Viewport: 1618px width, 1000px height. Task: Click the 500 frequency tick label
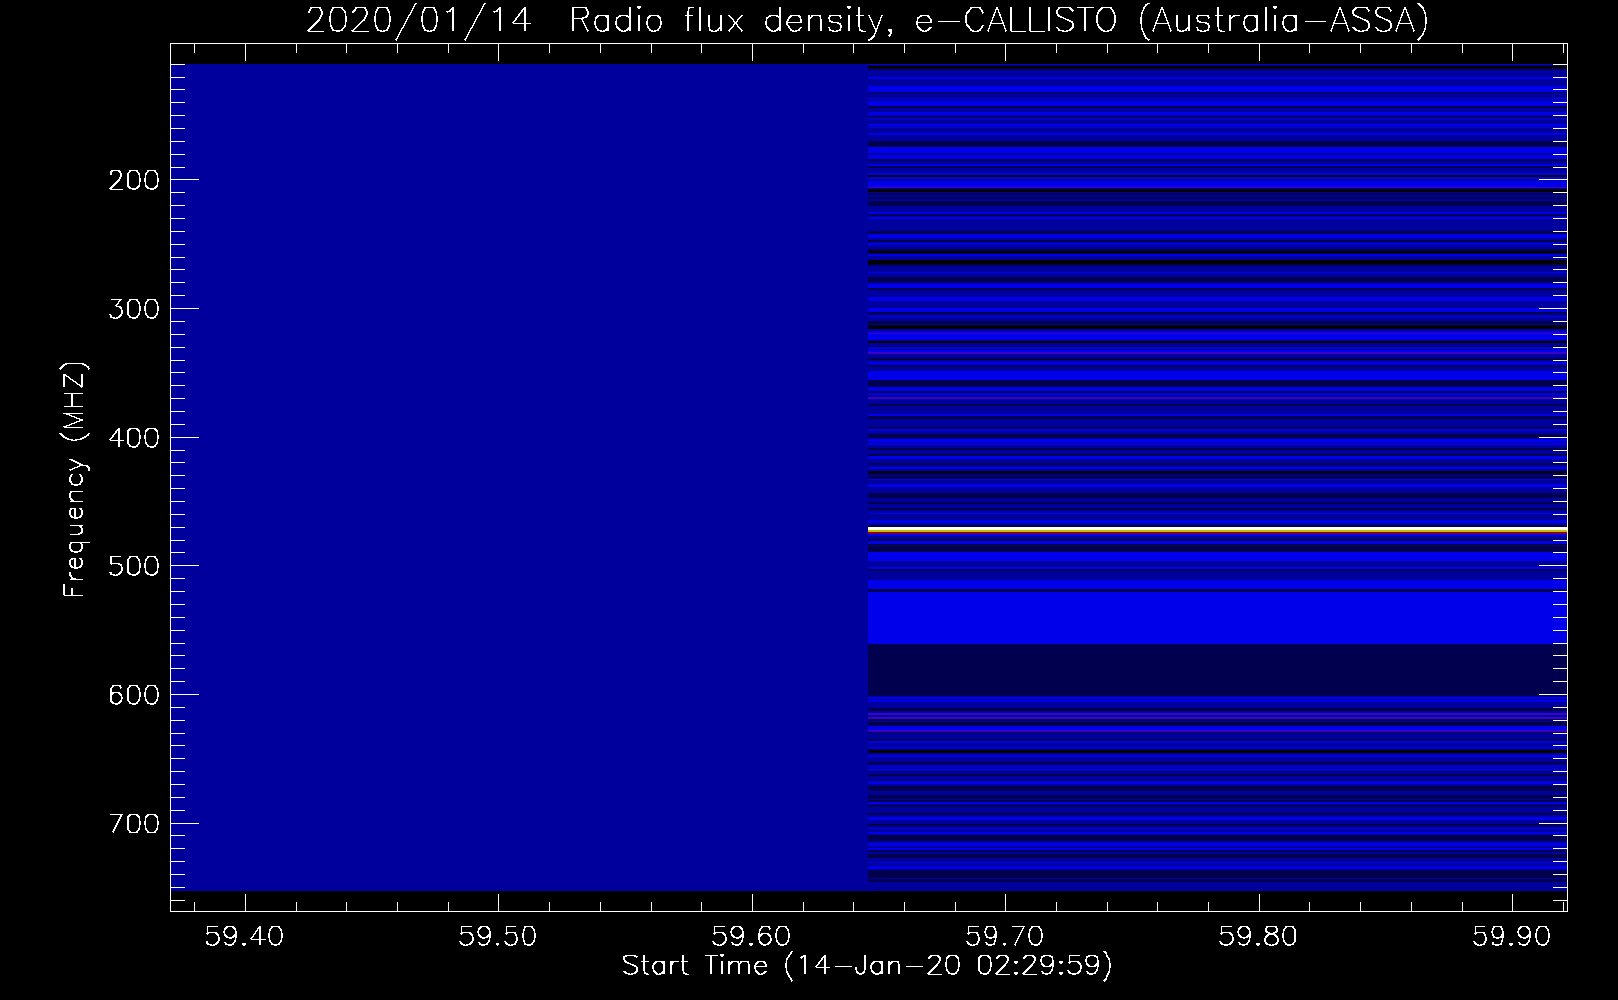click(x=133, y=566)
